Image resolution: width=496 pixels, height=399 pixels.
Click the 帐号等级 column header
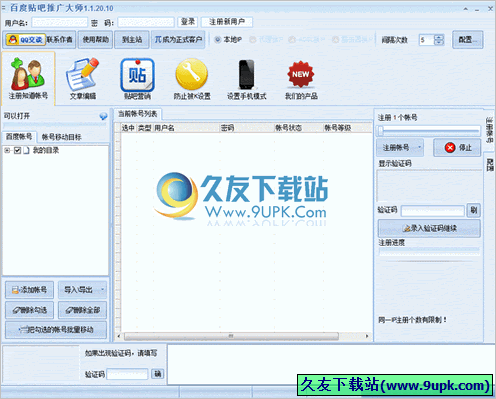coord(348,128)
